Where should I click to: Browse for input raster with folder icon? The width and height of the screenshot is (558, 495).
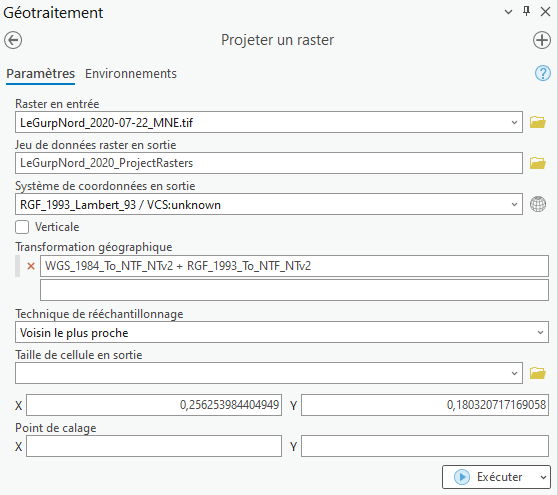(537, 122)
